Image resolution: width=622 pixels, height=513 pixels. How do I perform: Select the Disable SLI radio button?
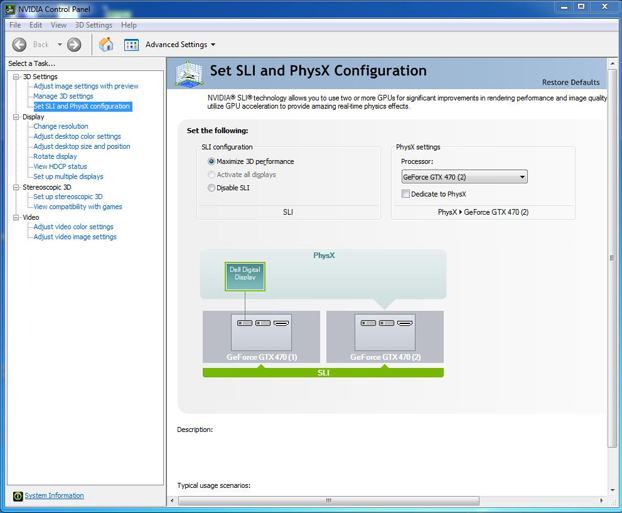click(211, 188)
